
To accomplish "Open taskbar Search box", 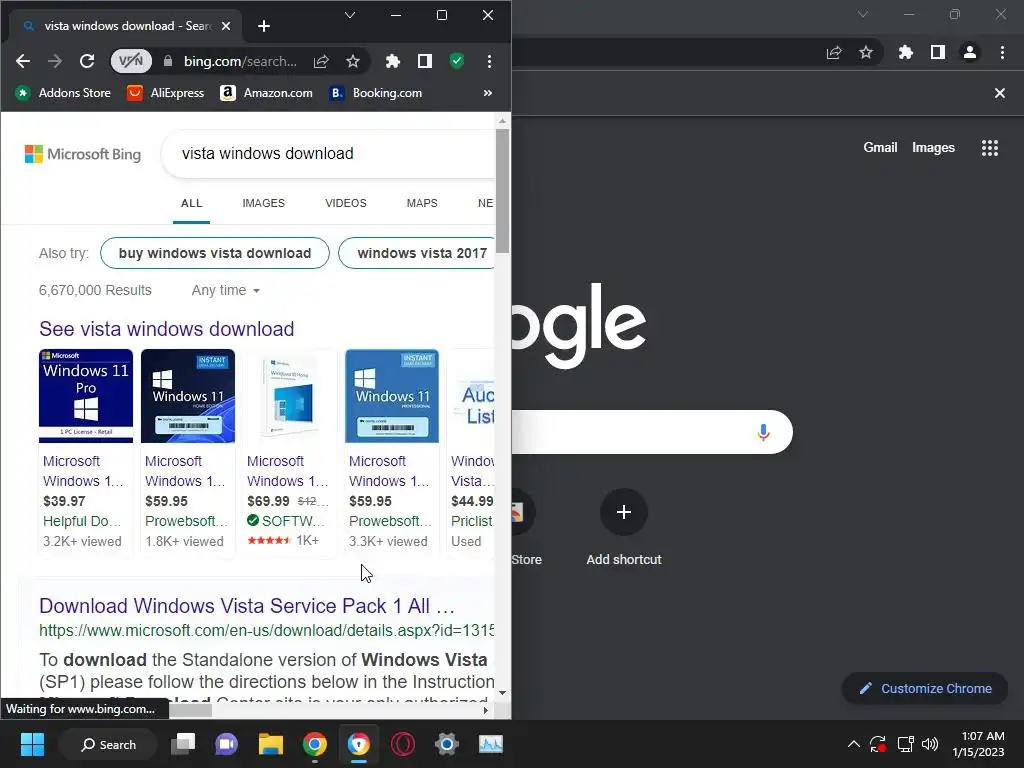I will tap(108, 744).
